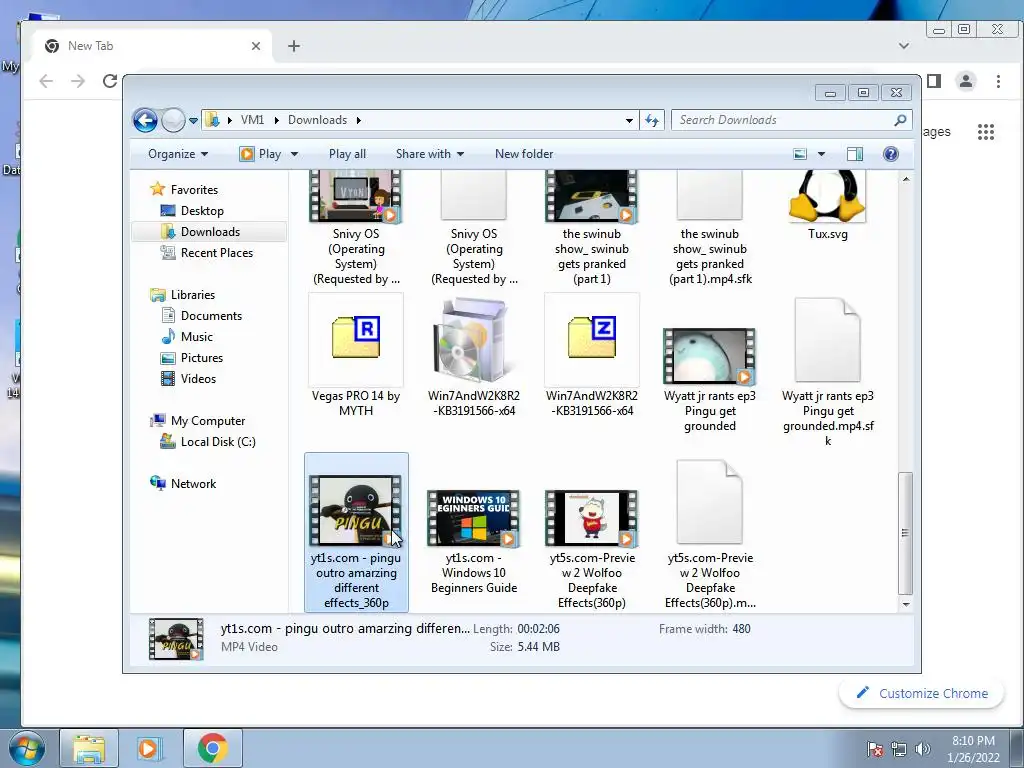Select the Win7AndW2K8R2 zip archive icon
The image size is (1024, 768).
point(592,338)
